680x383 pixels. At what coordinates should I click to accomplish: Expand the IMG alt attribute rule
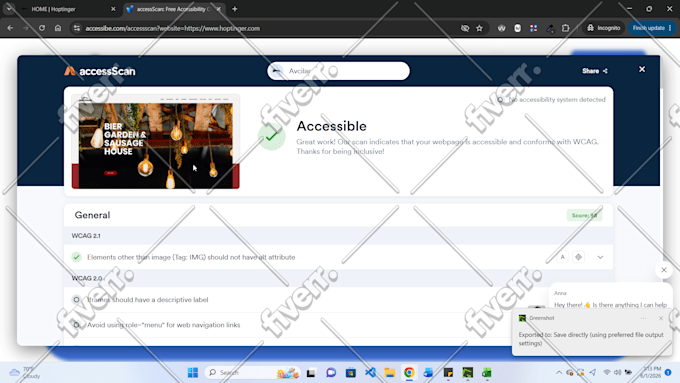[600, 257]
